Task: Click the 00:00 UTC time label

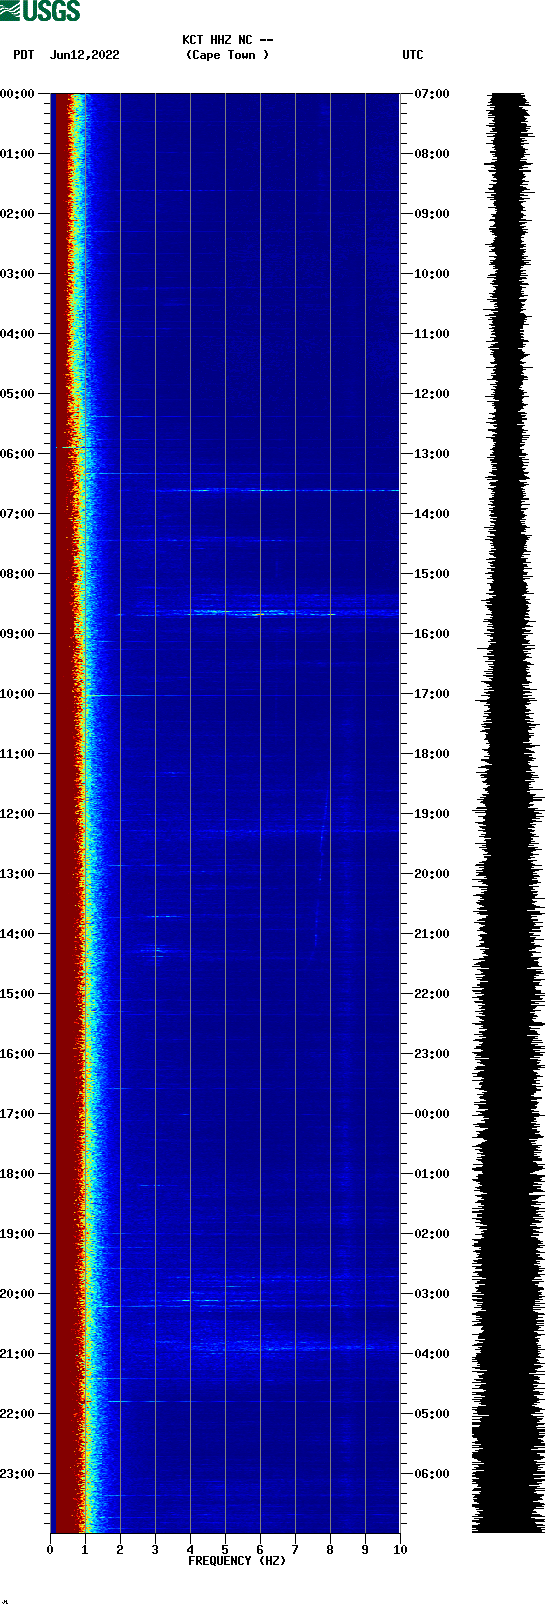Action: 432,1114
